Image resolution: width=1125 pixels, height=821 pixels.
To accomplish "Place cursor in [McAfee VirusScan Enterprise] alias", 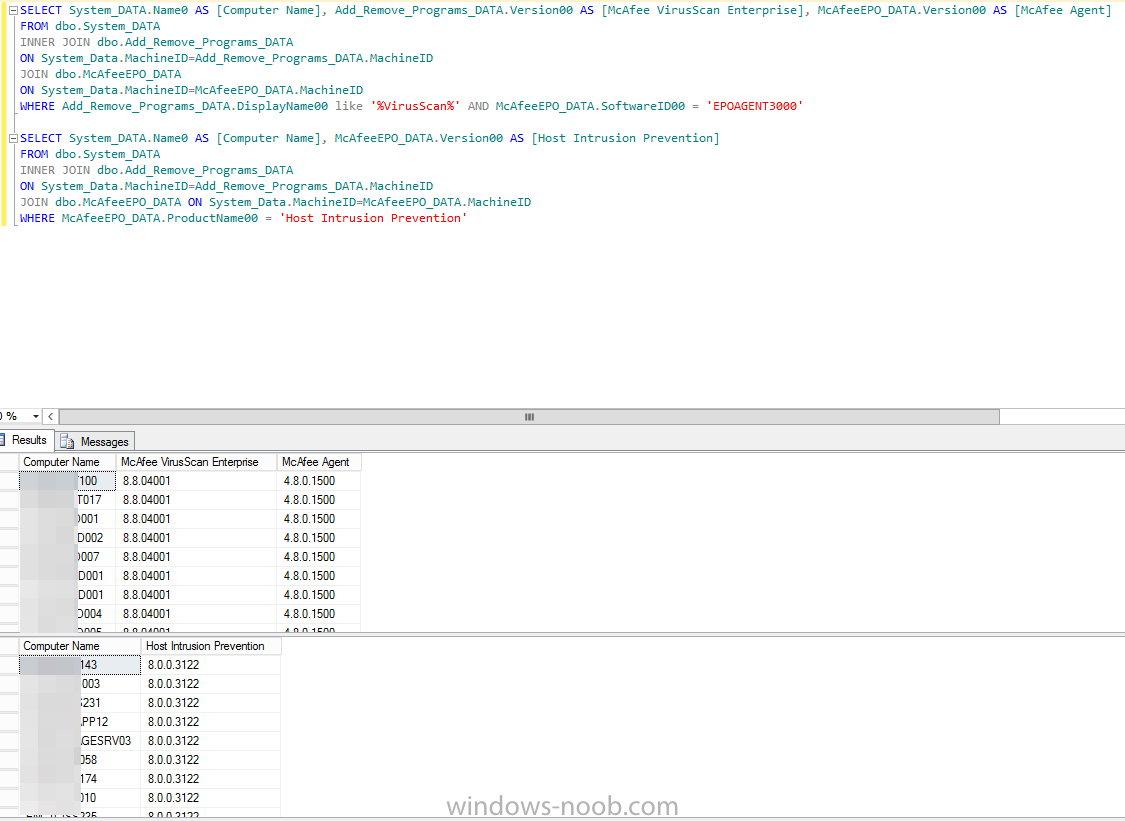I will [702, 10].
